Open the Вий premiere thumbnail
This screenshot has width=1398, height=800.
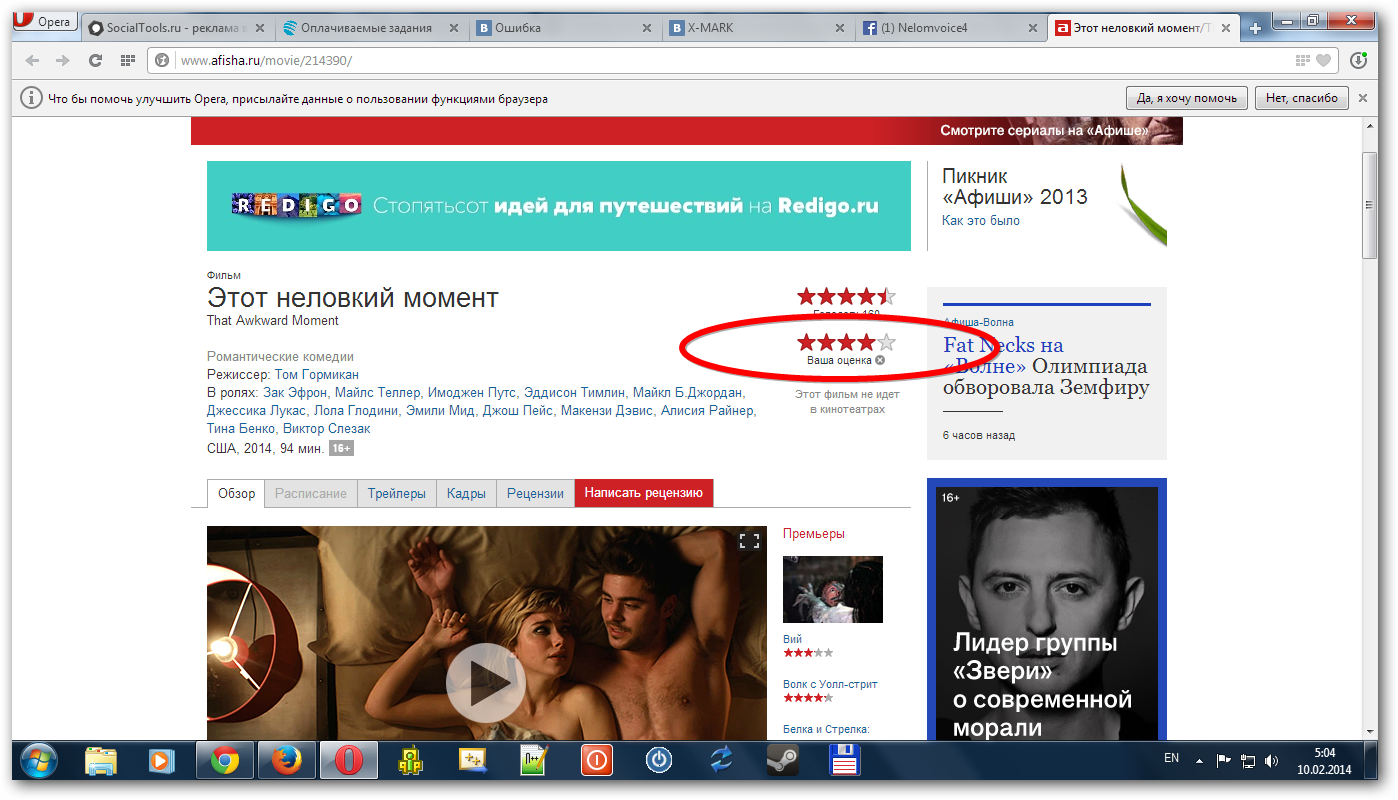tap(833, 589)
